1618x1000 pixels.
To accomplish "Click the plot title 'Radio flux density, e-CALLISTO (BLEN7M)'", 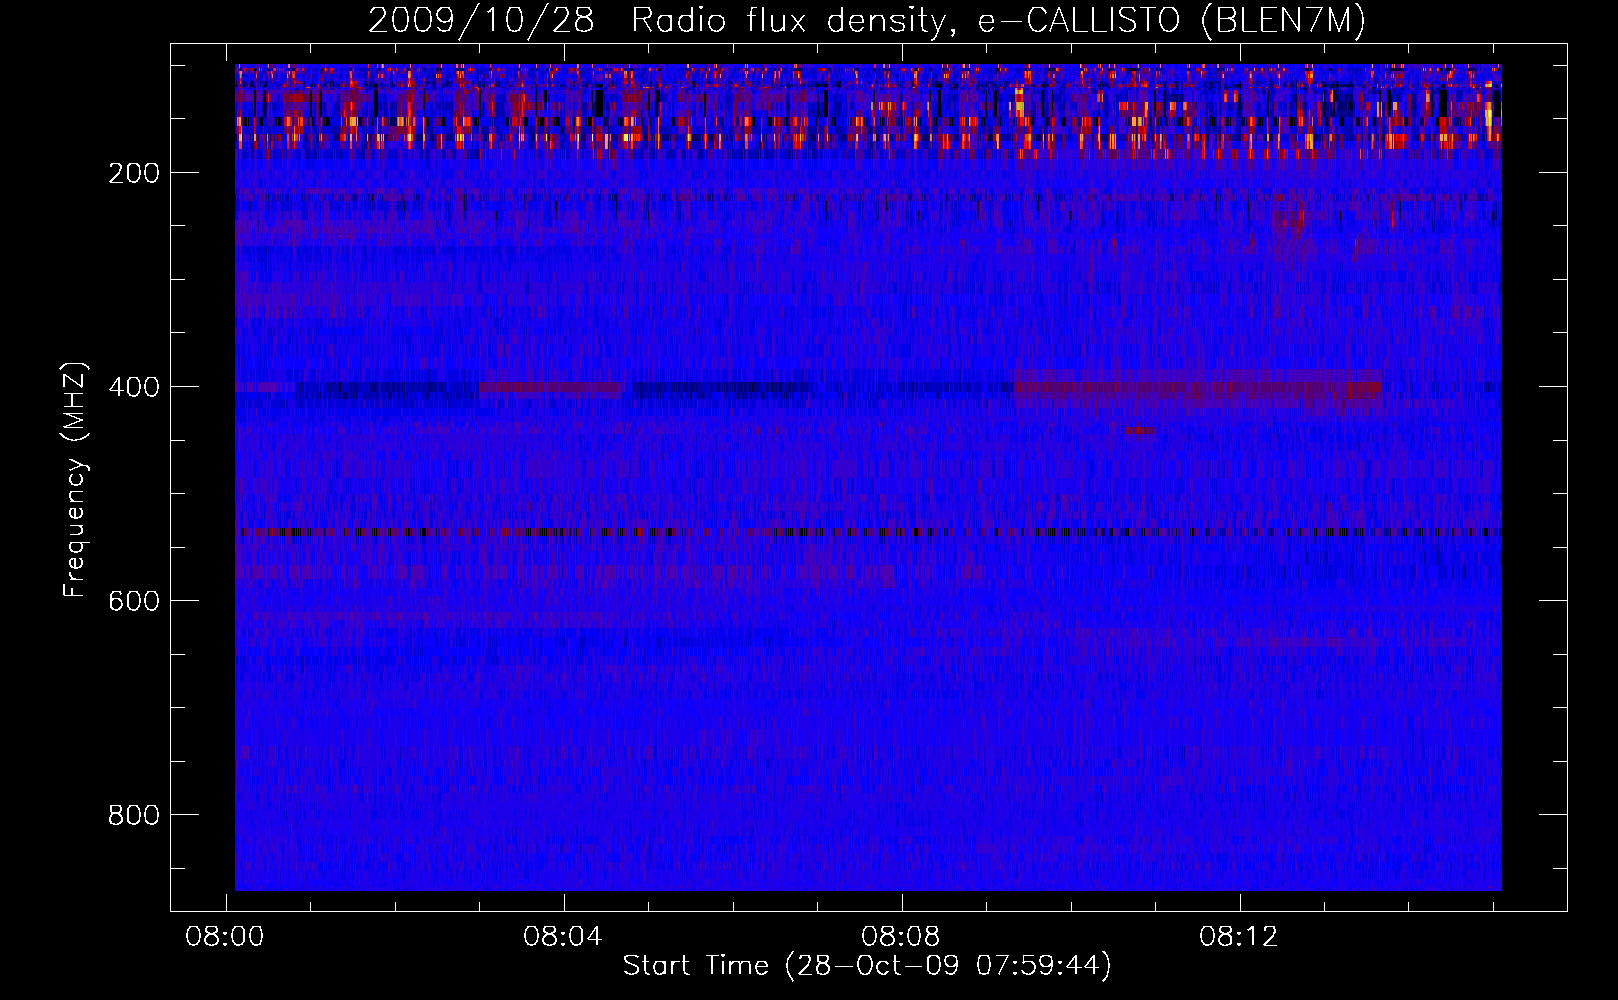I will click(998, 21).
